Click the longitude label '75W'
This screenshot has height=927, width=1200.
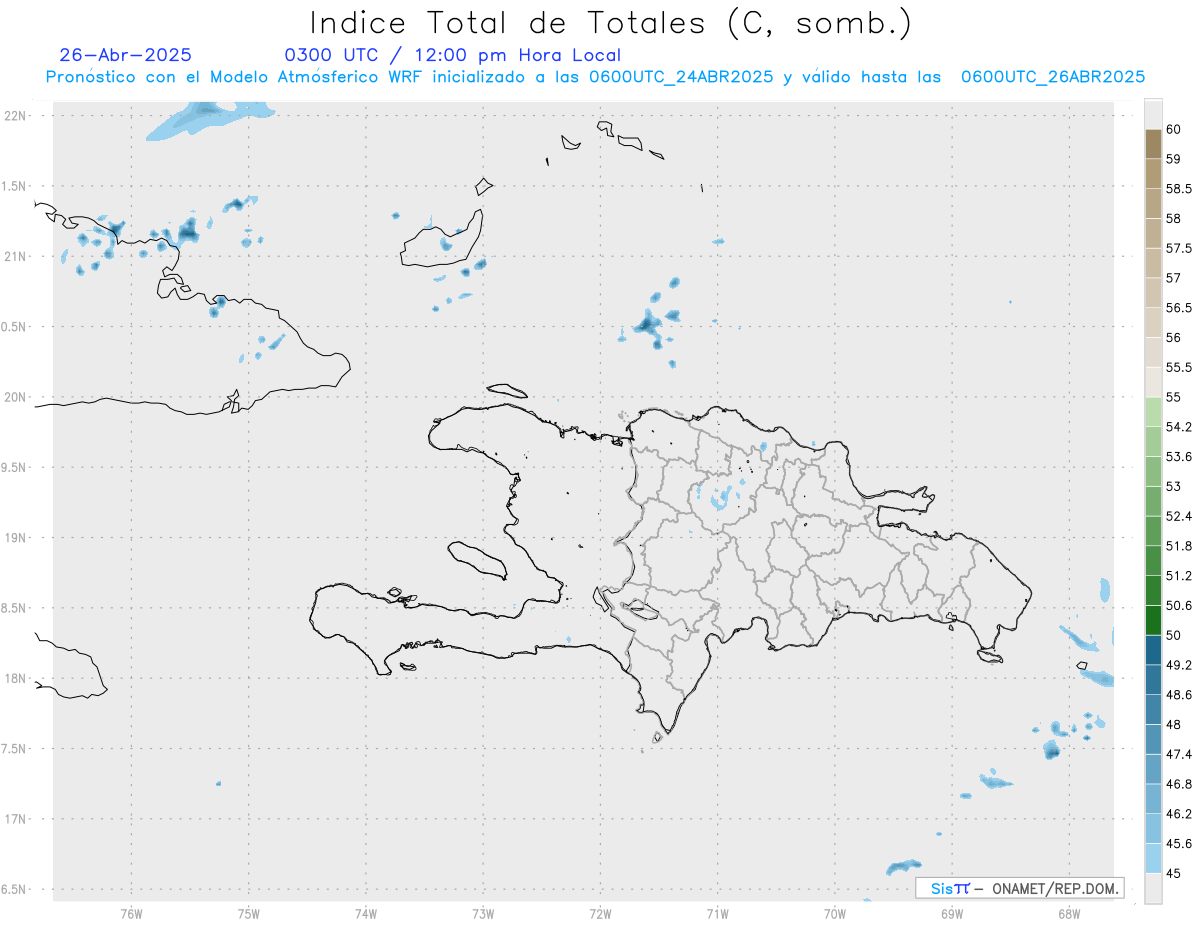[249, 914]
